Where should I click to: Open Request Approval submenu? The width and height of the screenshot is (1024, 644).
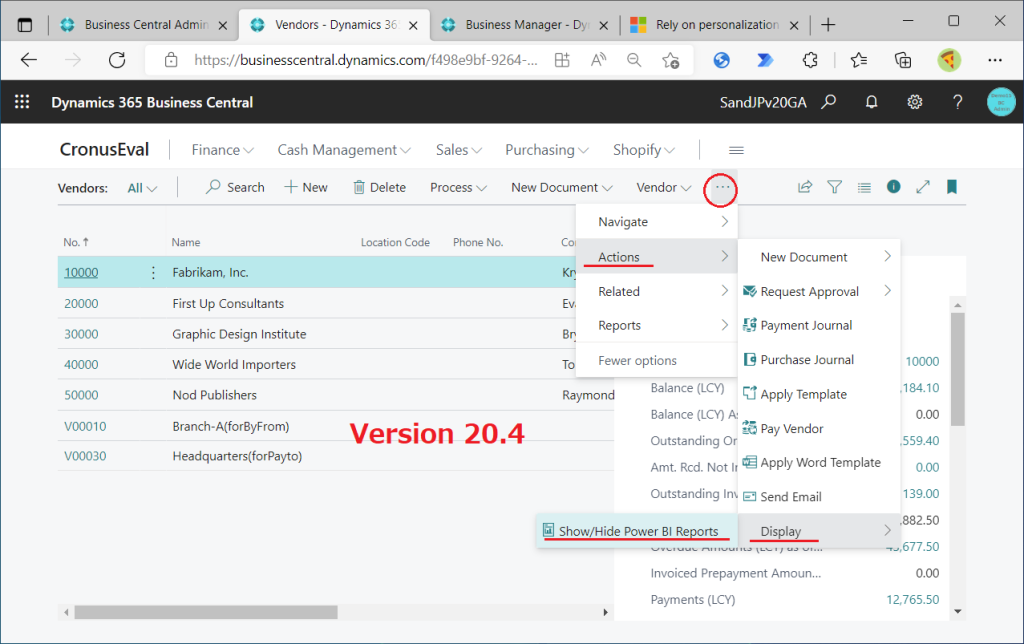819,291
